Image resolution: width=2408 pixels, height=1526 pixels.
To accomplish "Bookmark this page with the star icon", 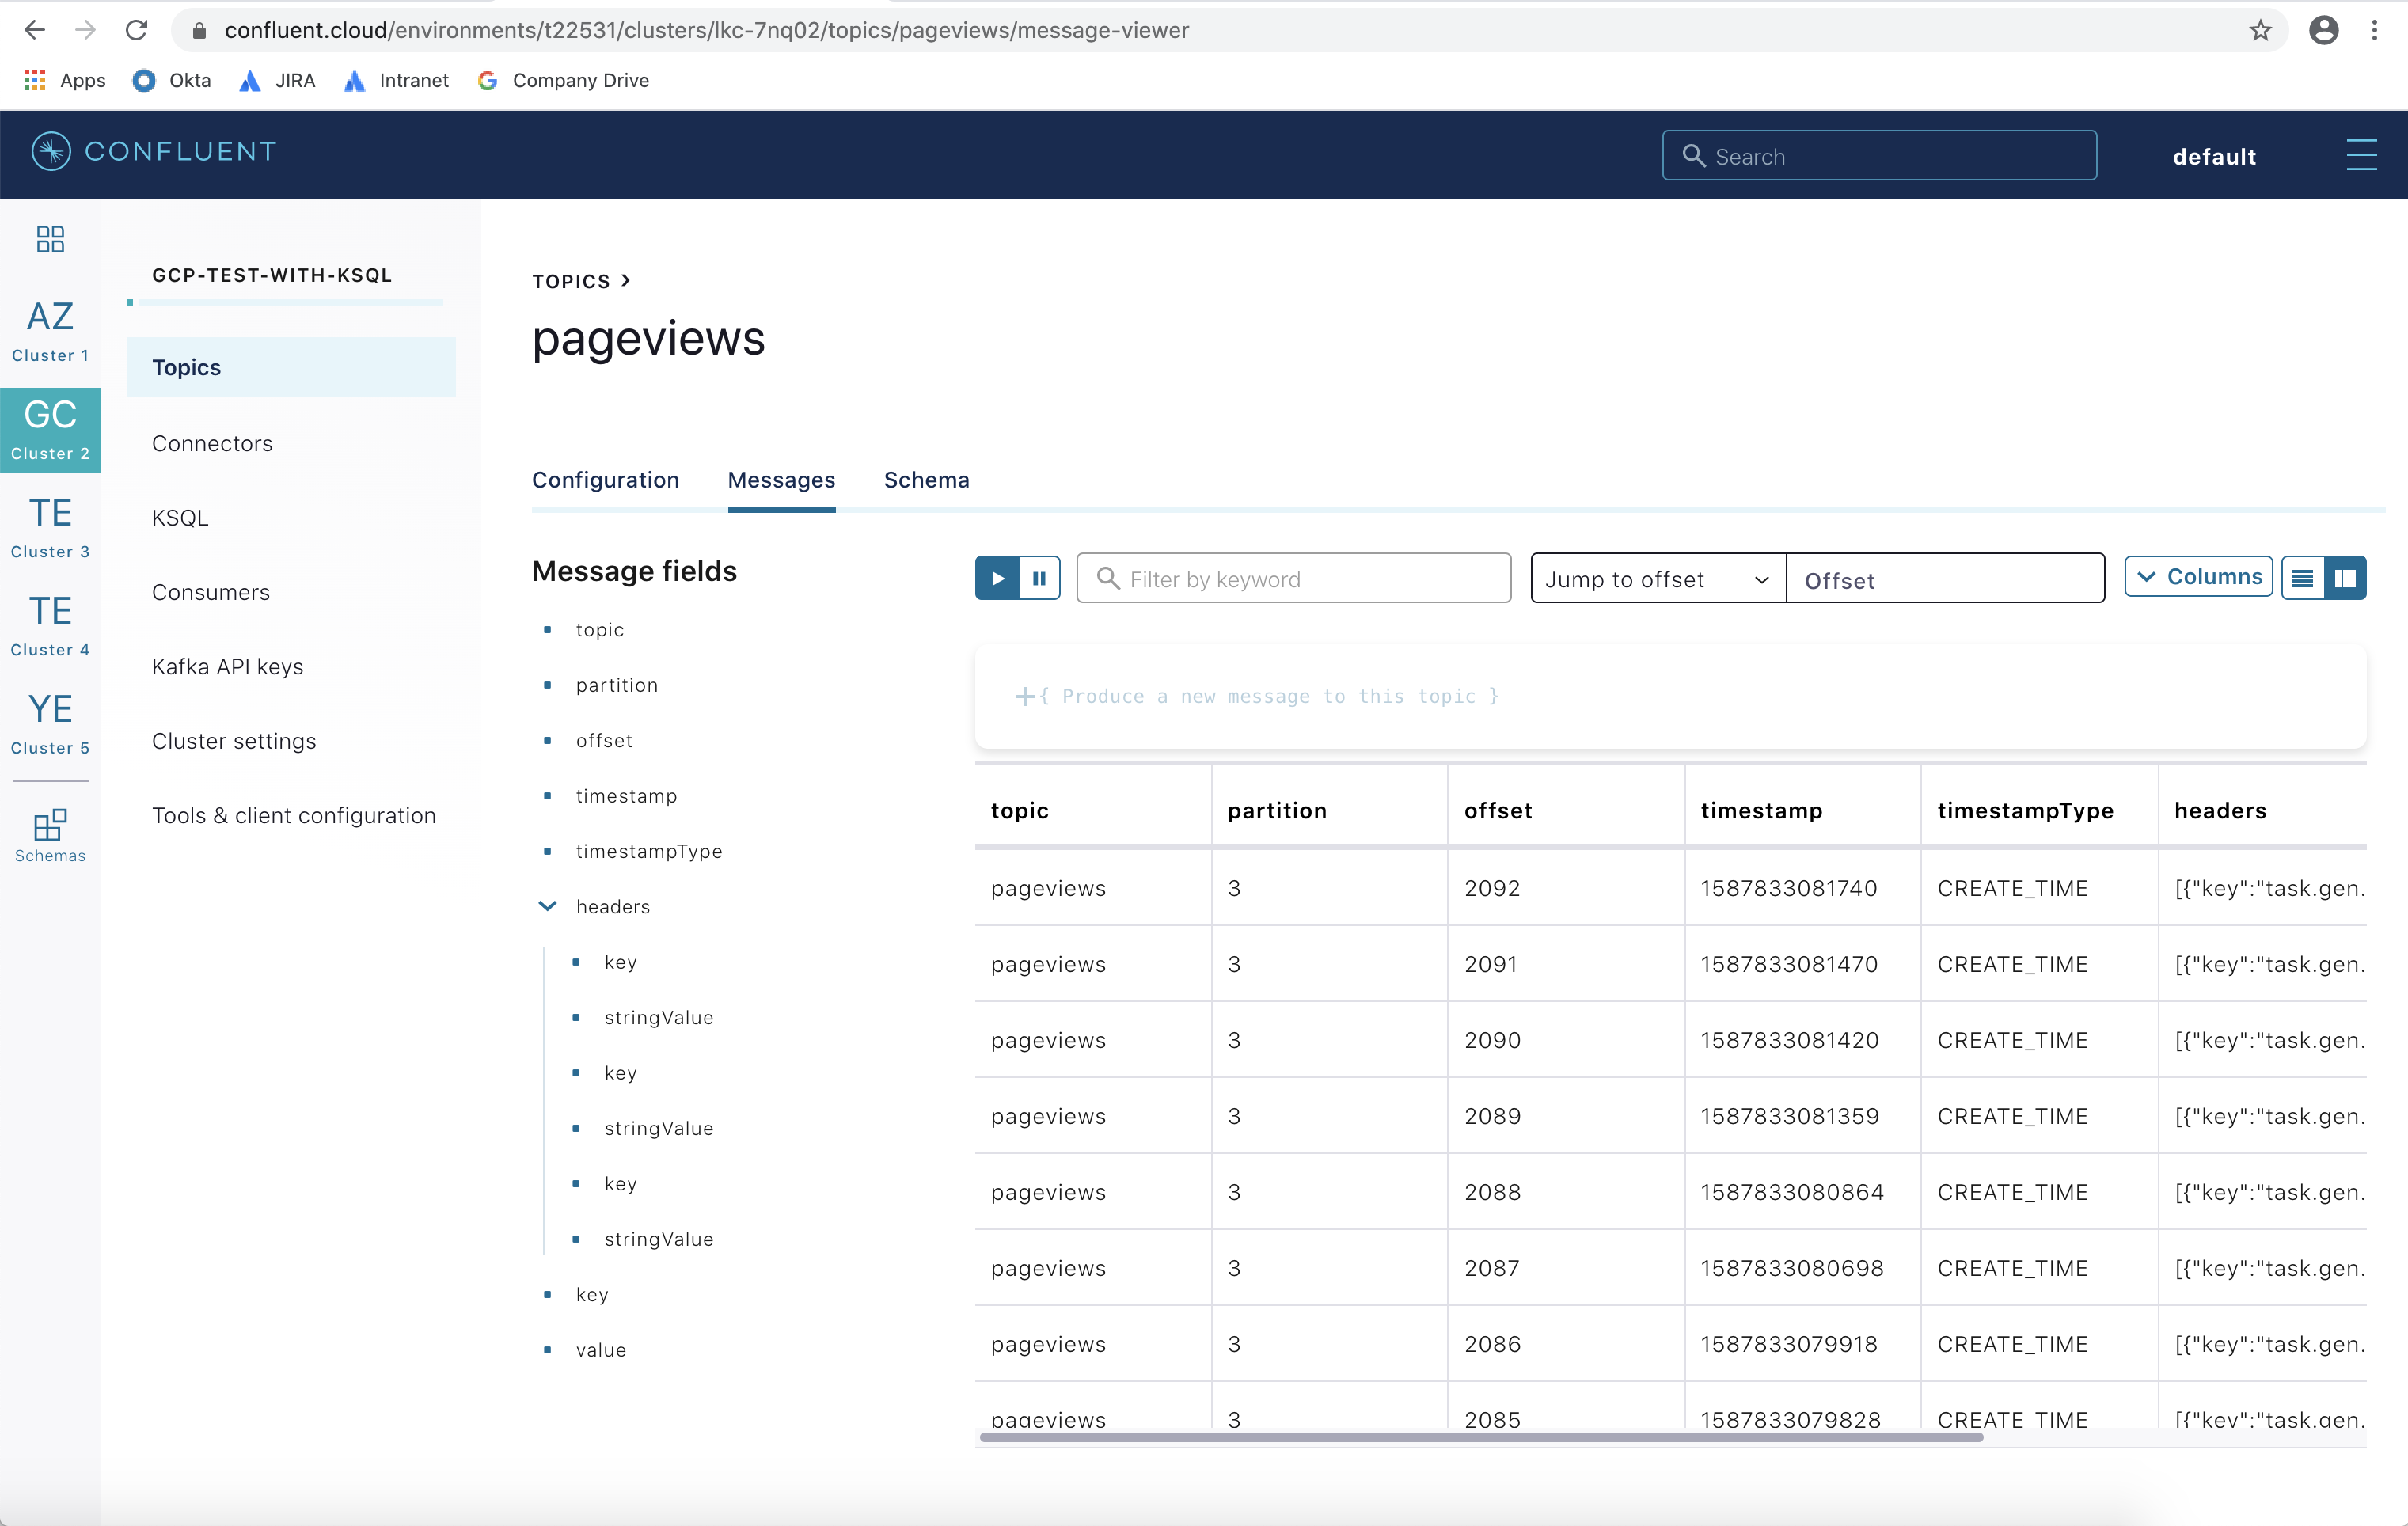I will click(x=2260, y=30).
